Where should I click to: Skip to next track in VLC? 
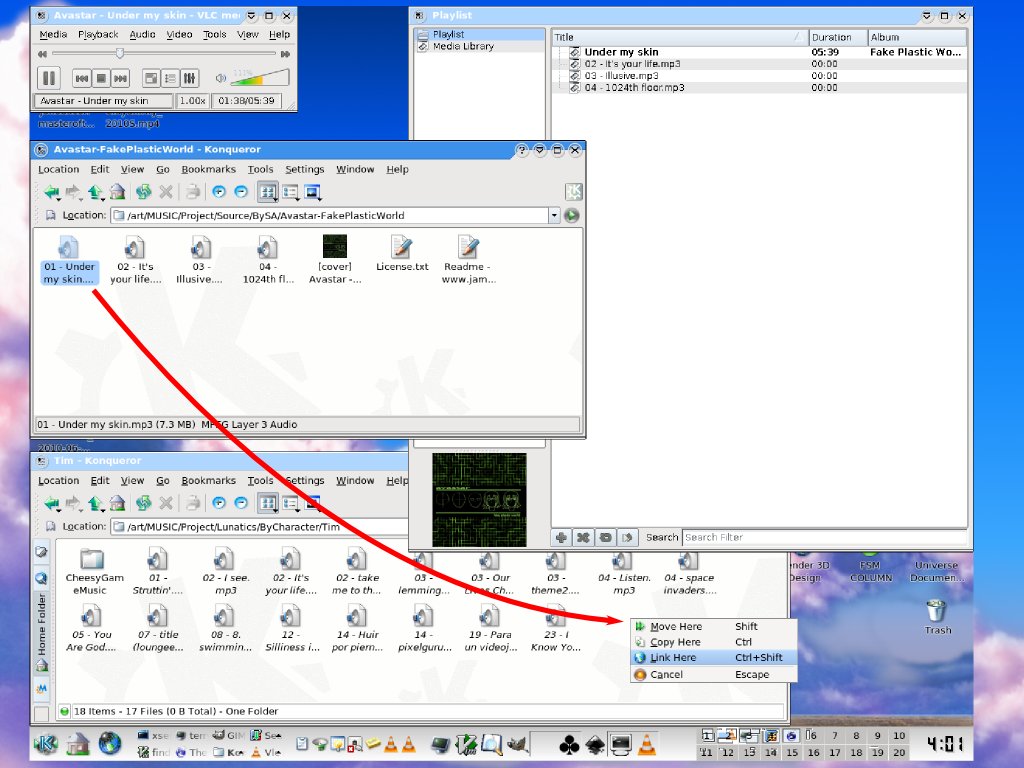[121, 78]
